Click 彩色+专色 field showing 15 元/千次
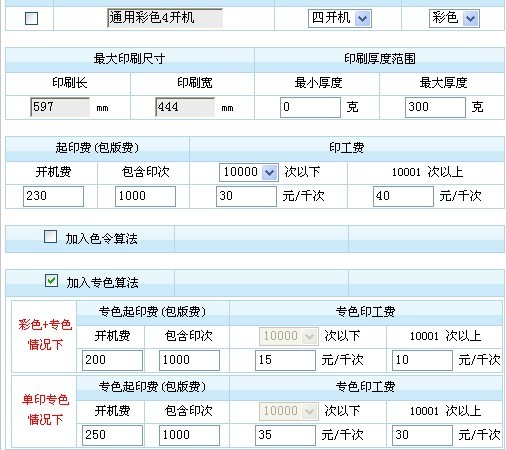Image resolution: width=506 pixels, height=450 pixels. tap(285, 360)
